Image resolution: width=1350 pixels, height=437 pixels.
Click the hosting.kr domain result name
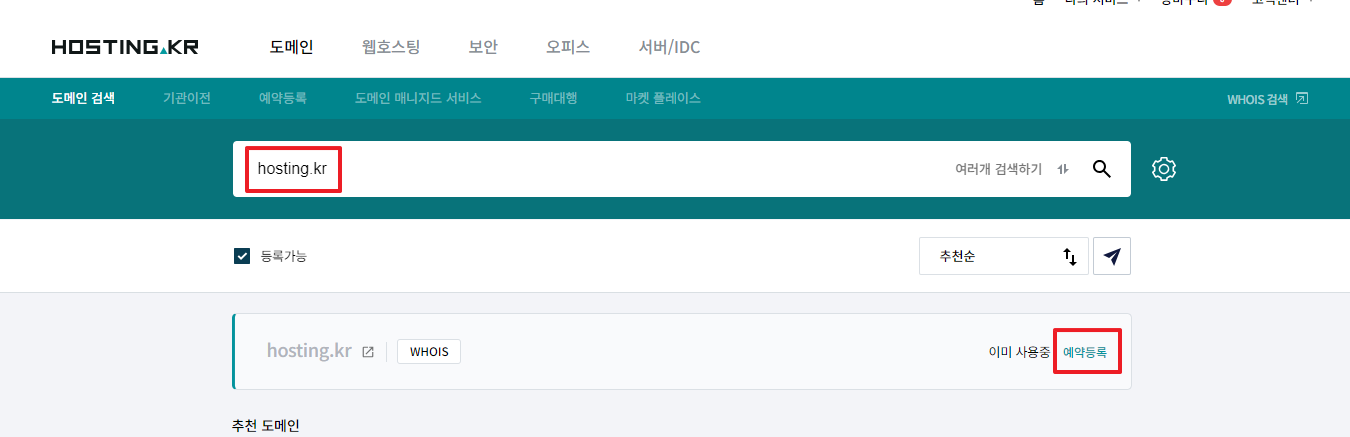(x=309, y=351)
